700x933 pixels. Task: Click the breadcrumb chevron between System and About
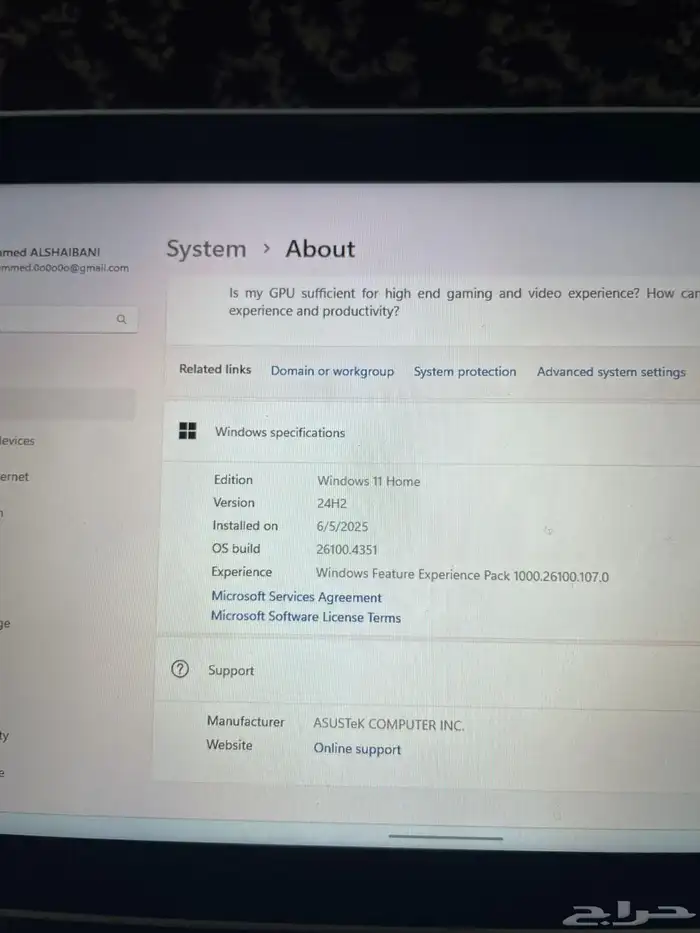(267, 247)
